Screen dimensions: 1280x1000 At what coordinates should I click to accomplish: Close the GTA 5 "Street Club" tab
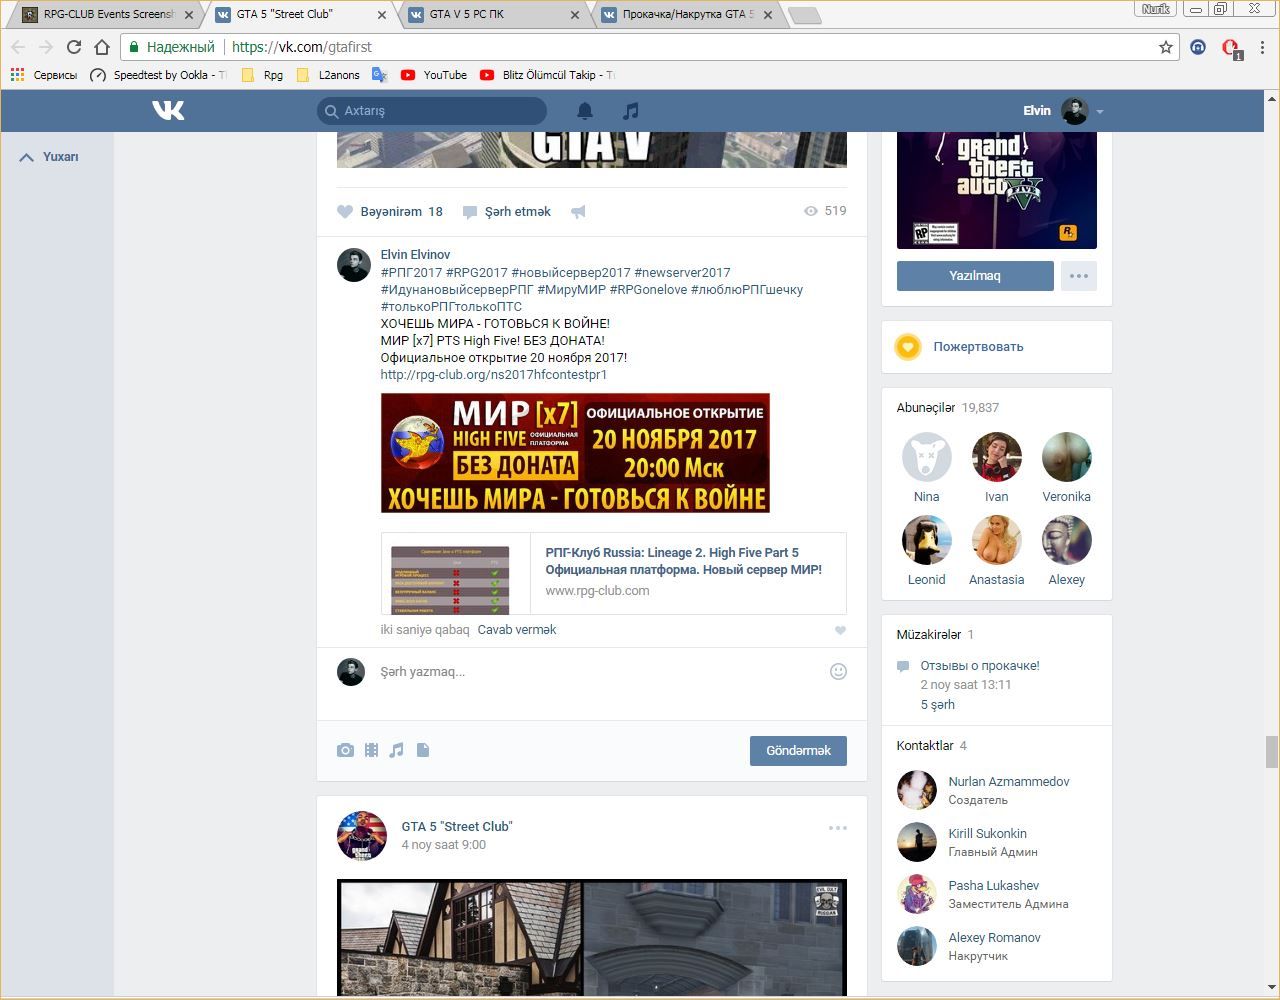(x=382, y=15)
